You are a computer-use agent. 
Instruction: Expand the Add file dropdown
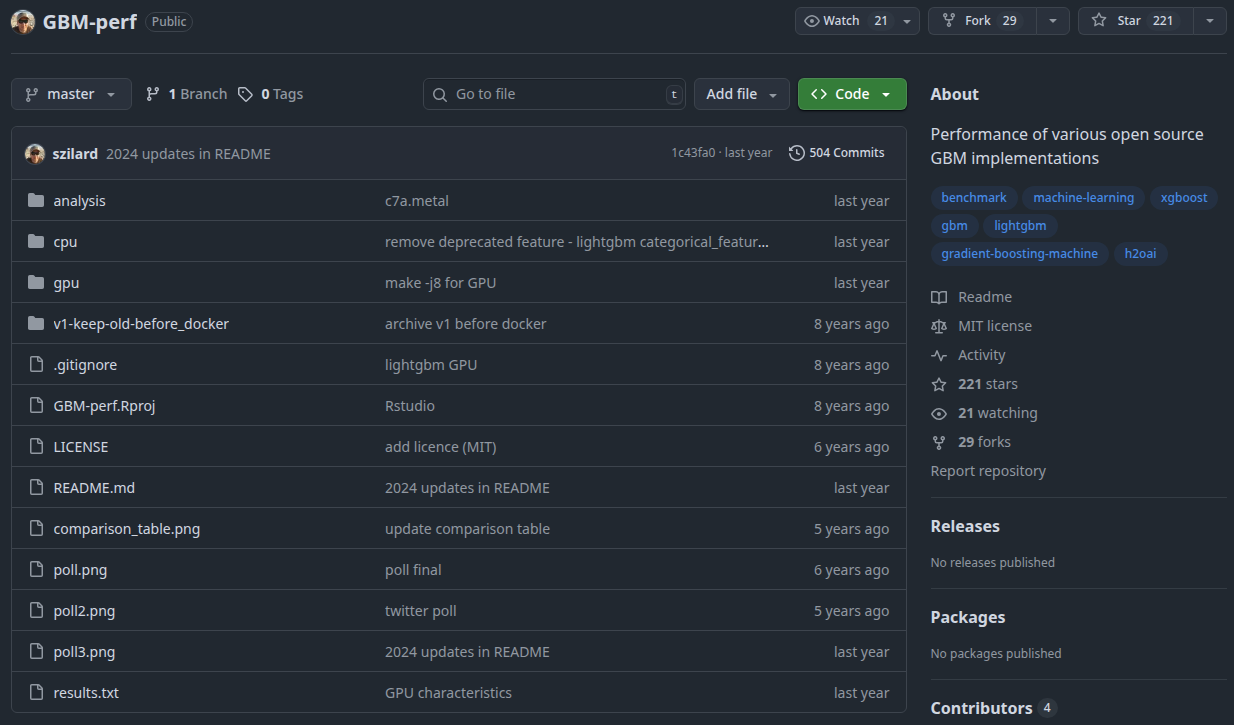[x=741, y=94]
